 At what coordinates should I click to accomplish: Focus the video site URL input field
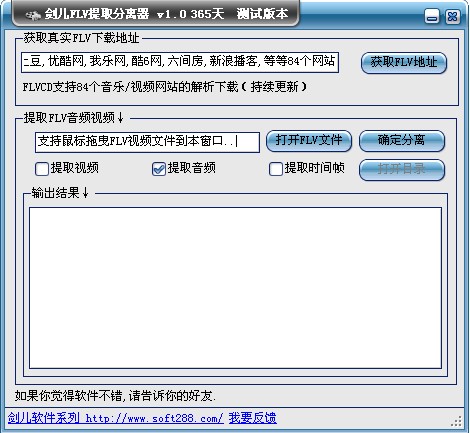tap(180, 62)
